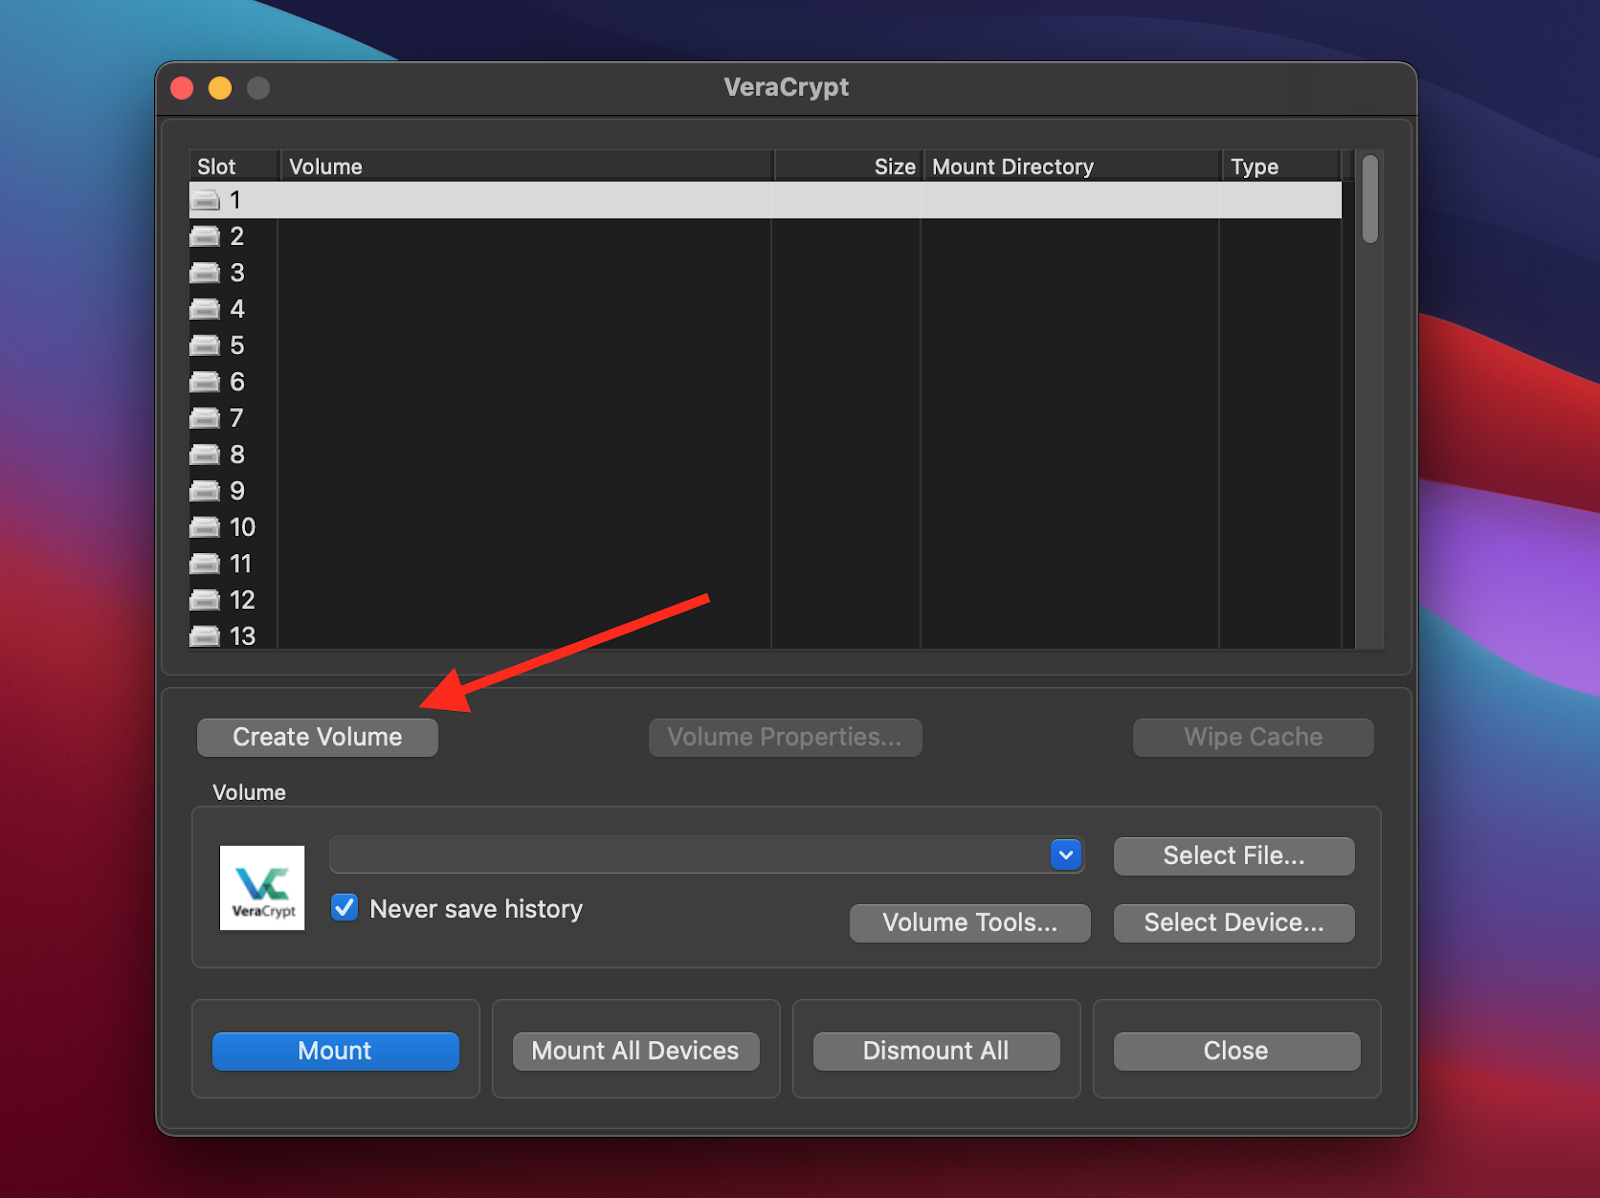Select slot number 12 label
1600x1198 pixels.
click(242, 600)
